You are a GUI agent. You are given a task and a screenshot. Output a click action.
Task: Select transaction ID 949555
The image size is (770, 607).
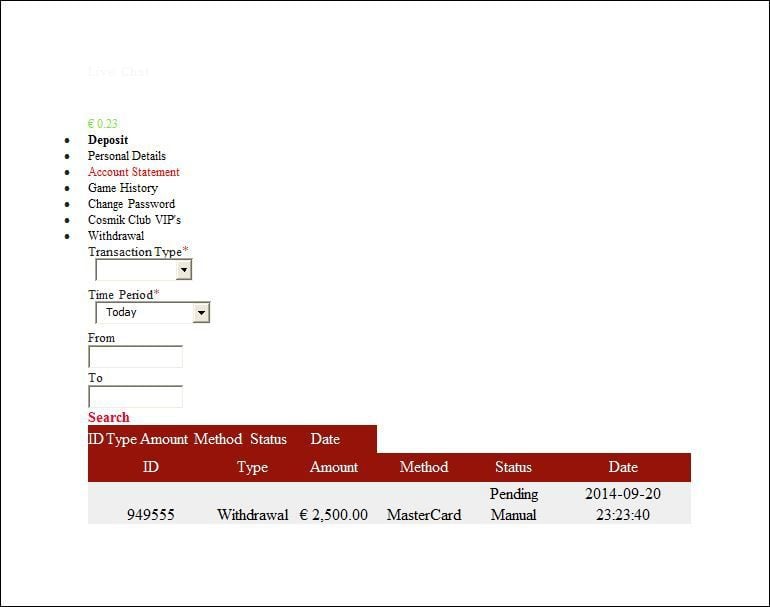[x=151, y=515]
